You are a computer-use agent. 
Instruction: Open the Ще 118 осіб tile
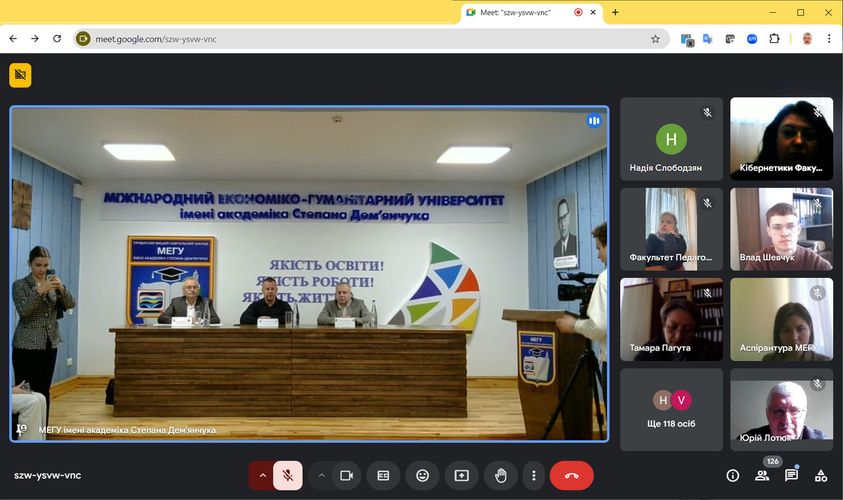(671, 410)
